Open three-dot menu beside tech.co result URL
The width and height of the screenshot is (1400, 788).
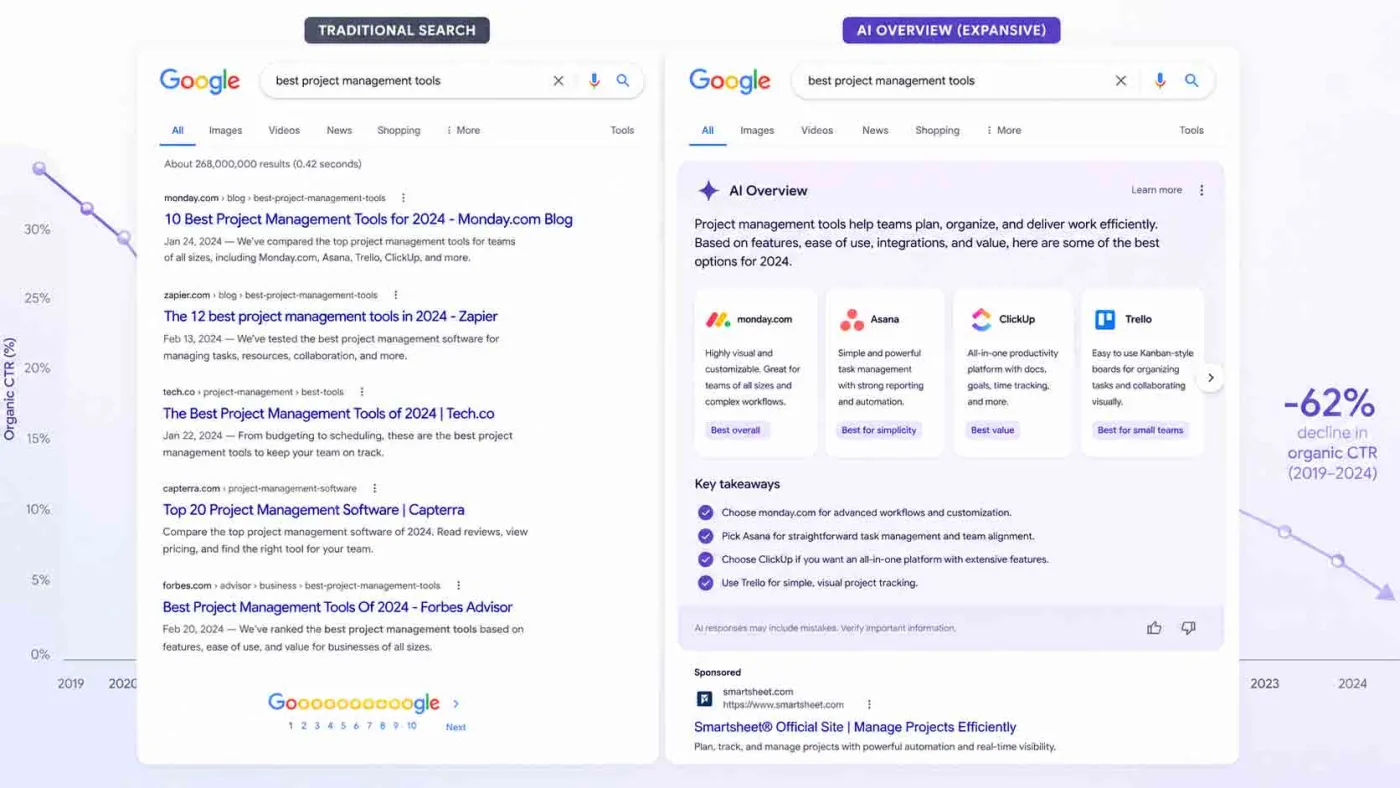(x=362, y=392)
